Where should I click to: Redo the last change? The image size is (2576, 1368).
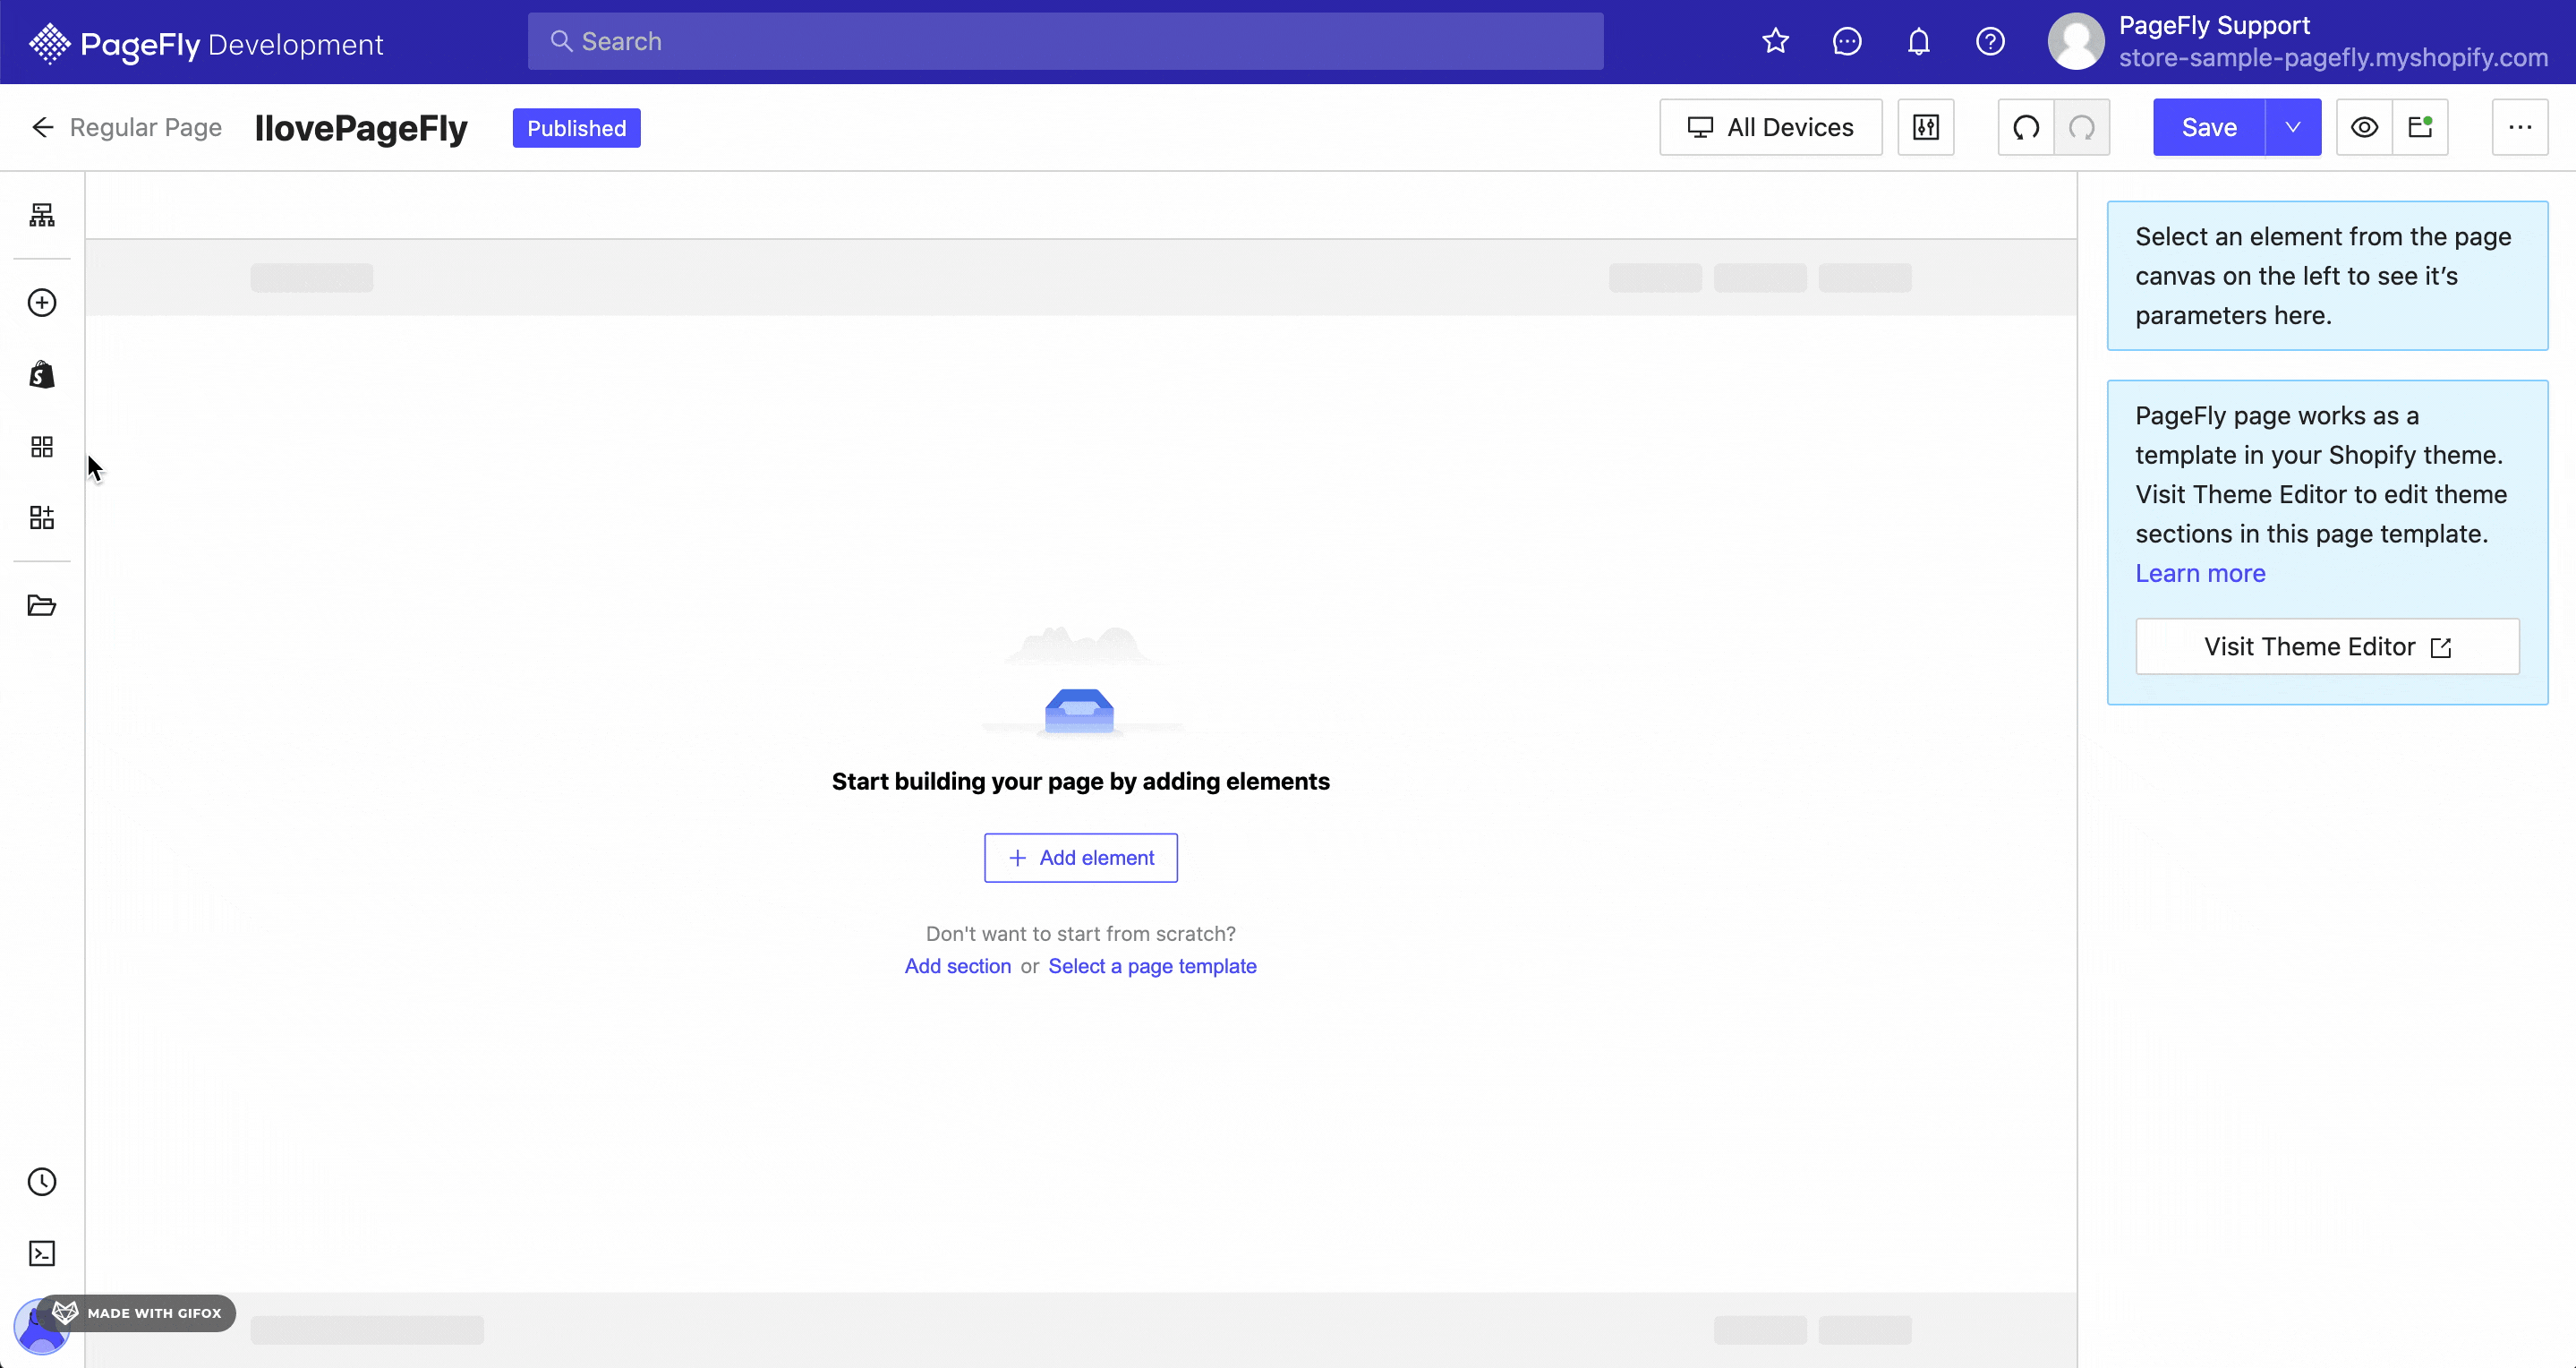pyautogui.click(x=2082, y=127)
